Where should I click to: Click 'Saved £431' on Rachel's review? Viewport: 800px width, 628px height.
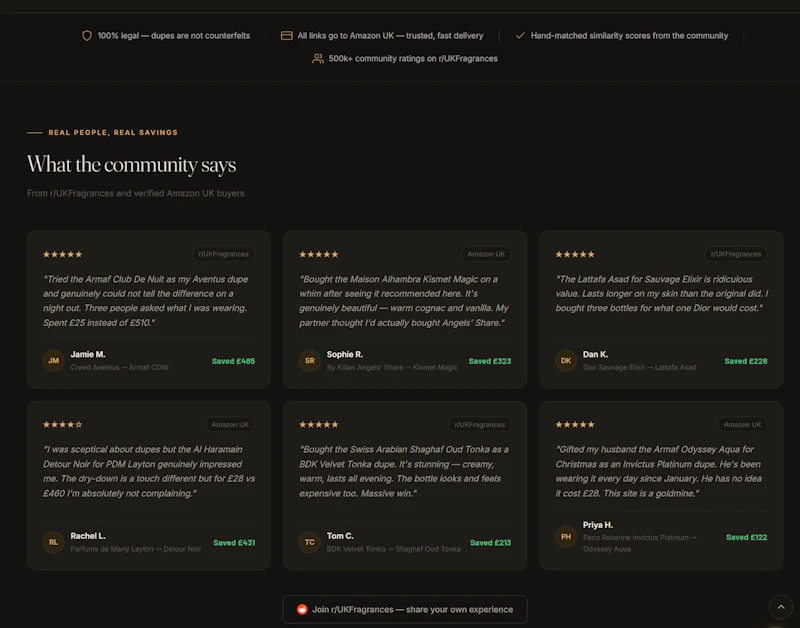point(234,543)
